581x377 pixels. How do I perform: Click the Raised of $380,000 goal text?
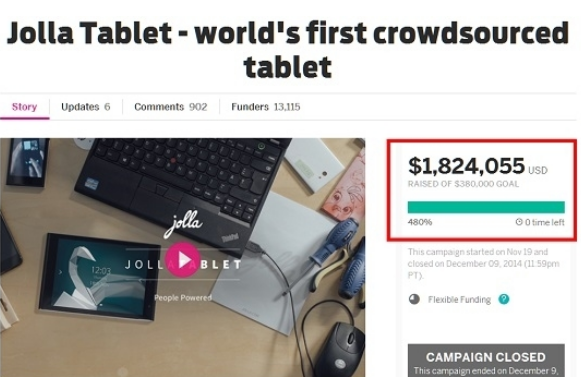click(x=463, y=184)
